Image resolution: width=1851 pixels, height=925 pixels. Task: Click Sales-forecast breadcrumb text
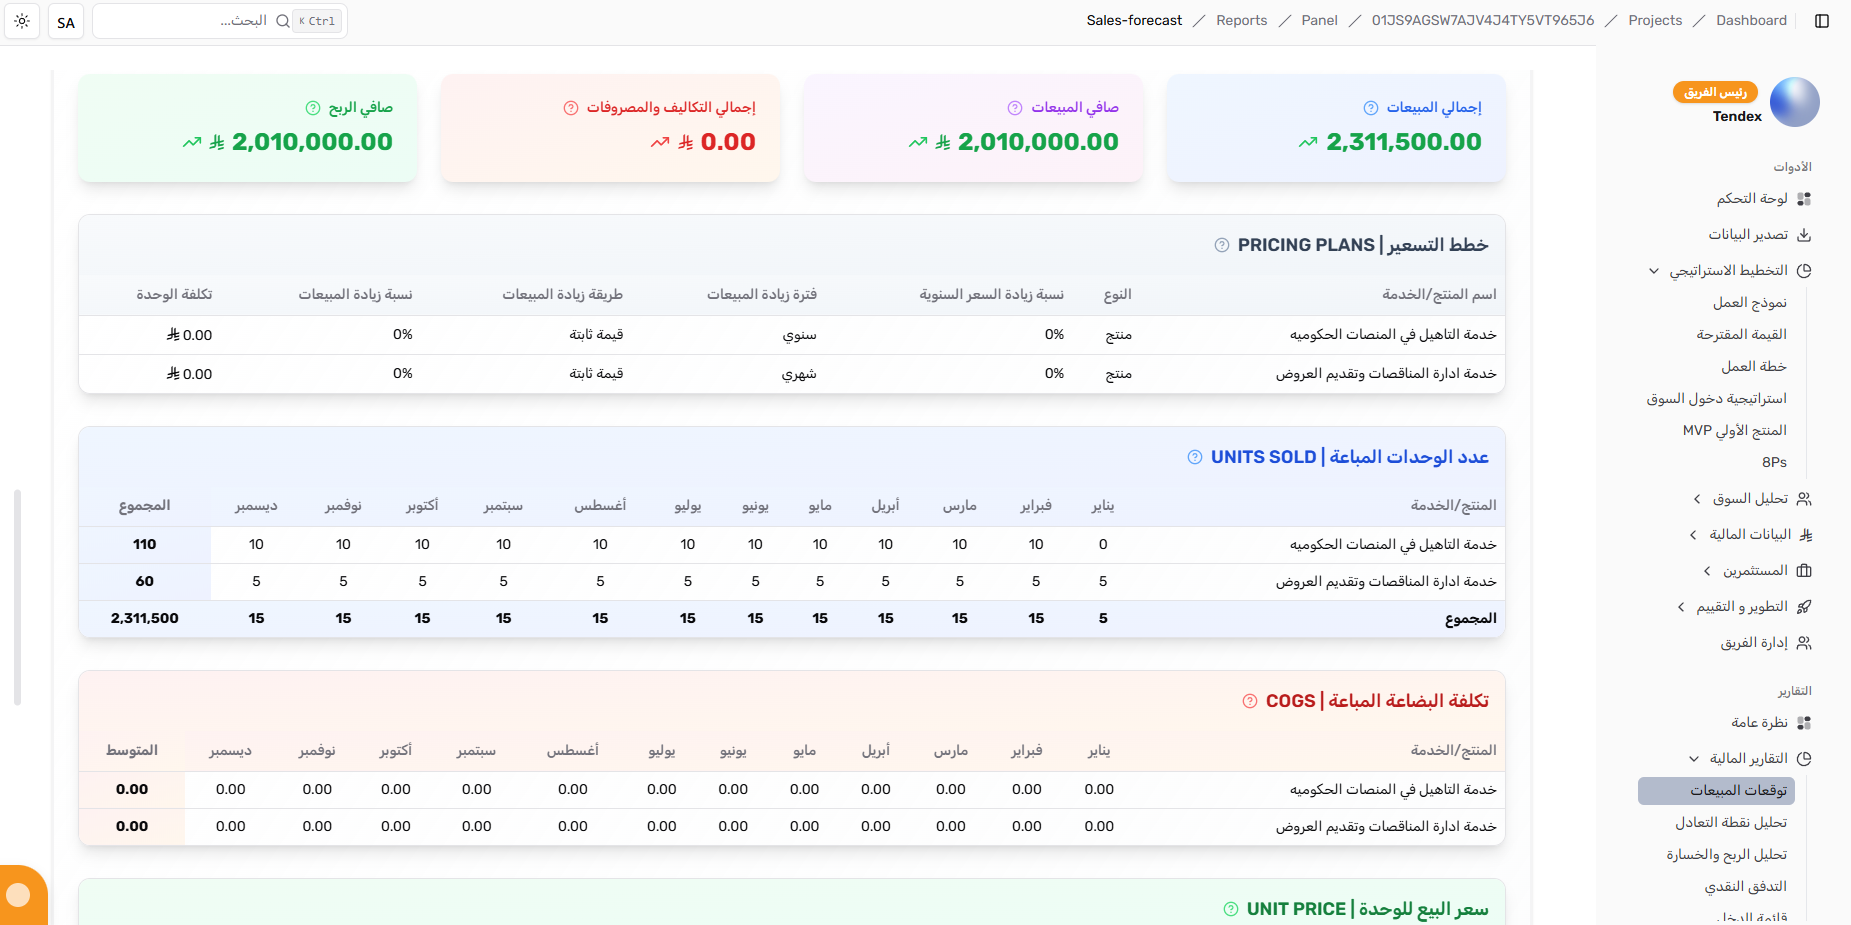click(x=1134, y=20)
